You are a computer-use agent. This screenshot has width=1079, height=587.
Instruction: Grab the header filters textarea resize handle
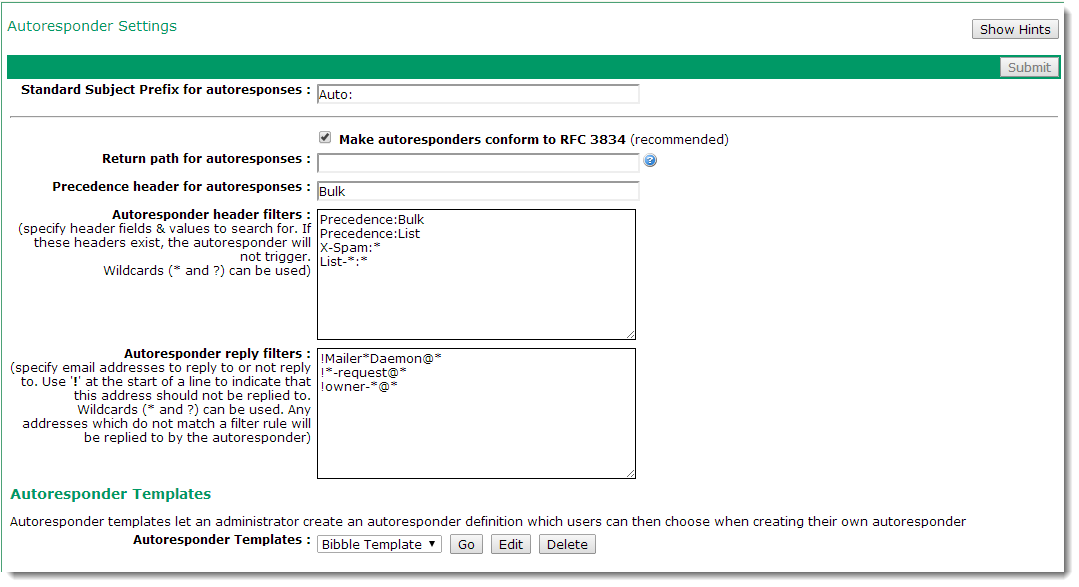click(x=630, y=334)
